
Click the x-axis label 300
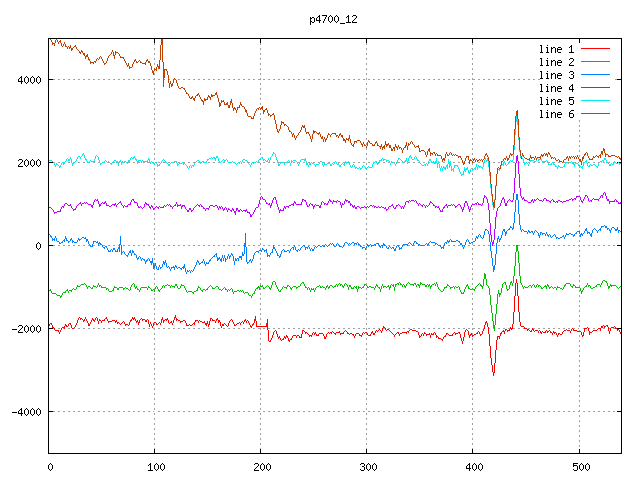click(368, 467)
